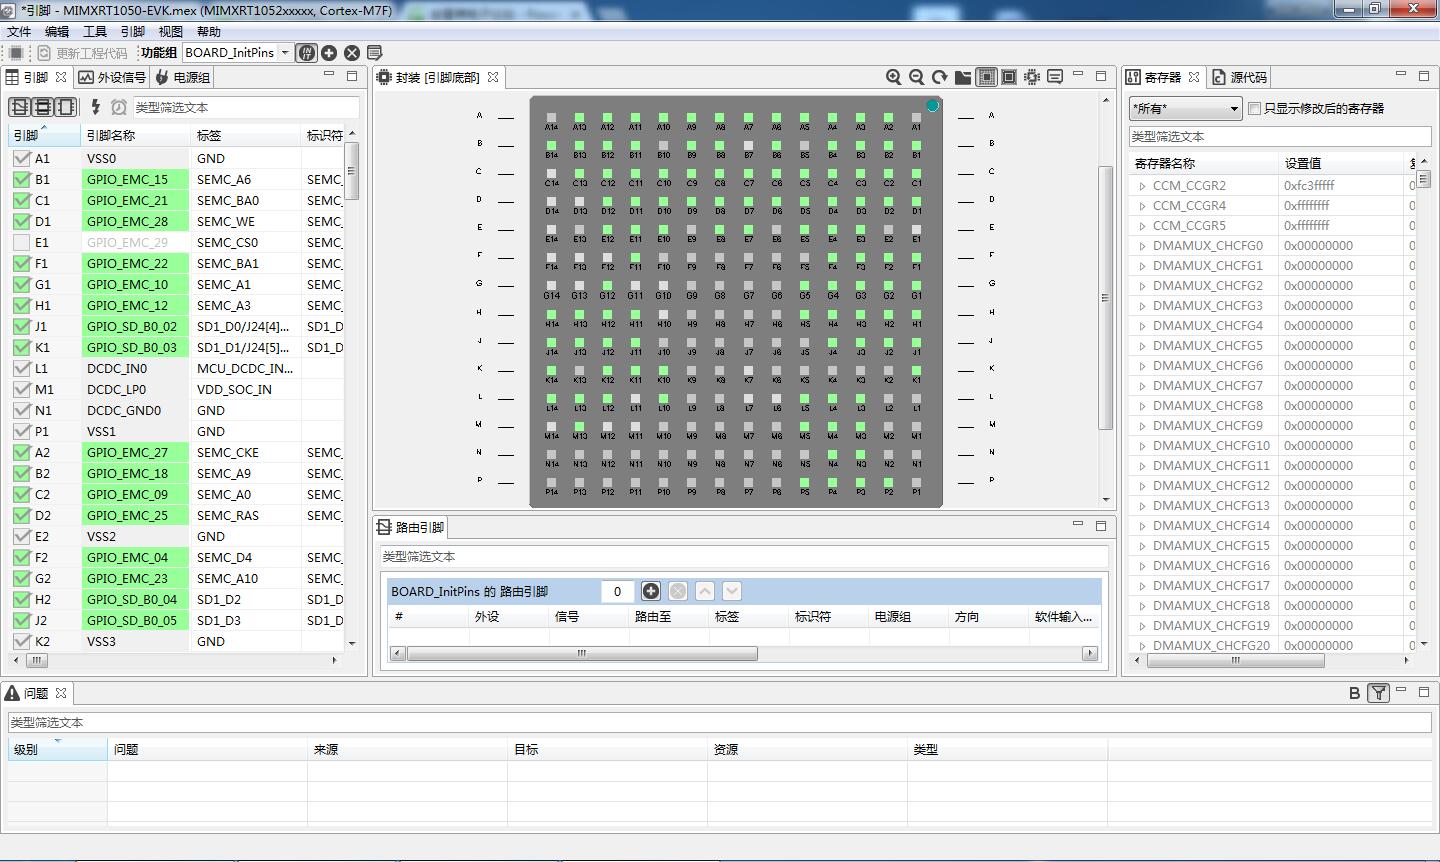
Task: Click the 更新工程代码 update code button
Action: point(82,53)
